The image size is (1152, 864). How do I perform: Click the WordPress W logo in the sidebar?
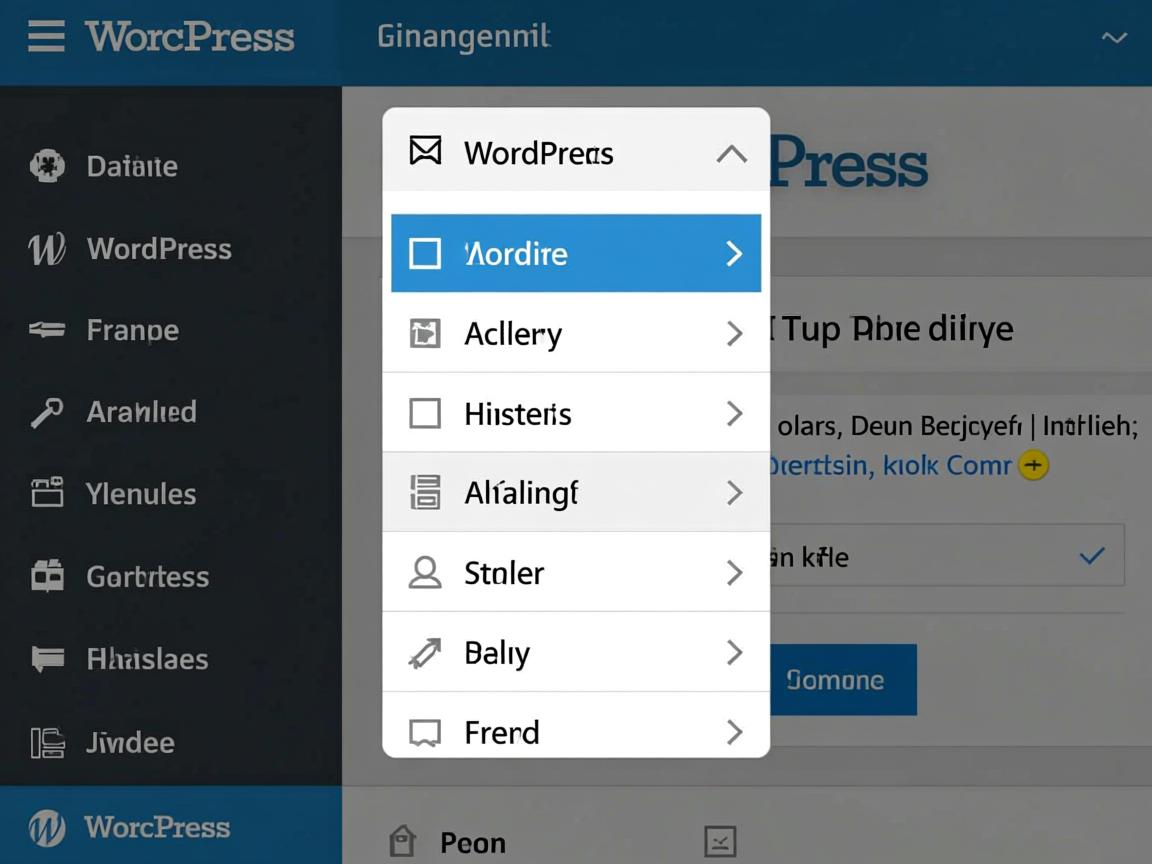46,250
